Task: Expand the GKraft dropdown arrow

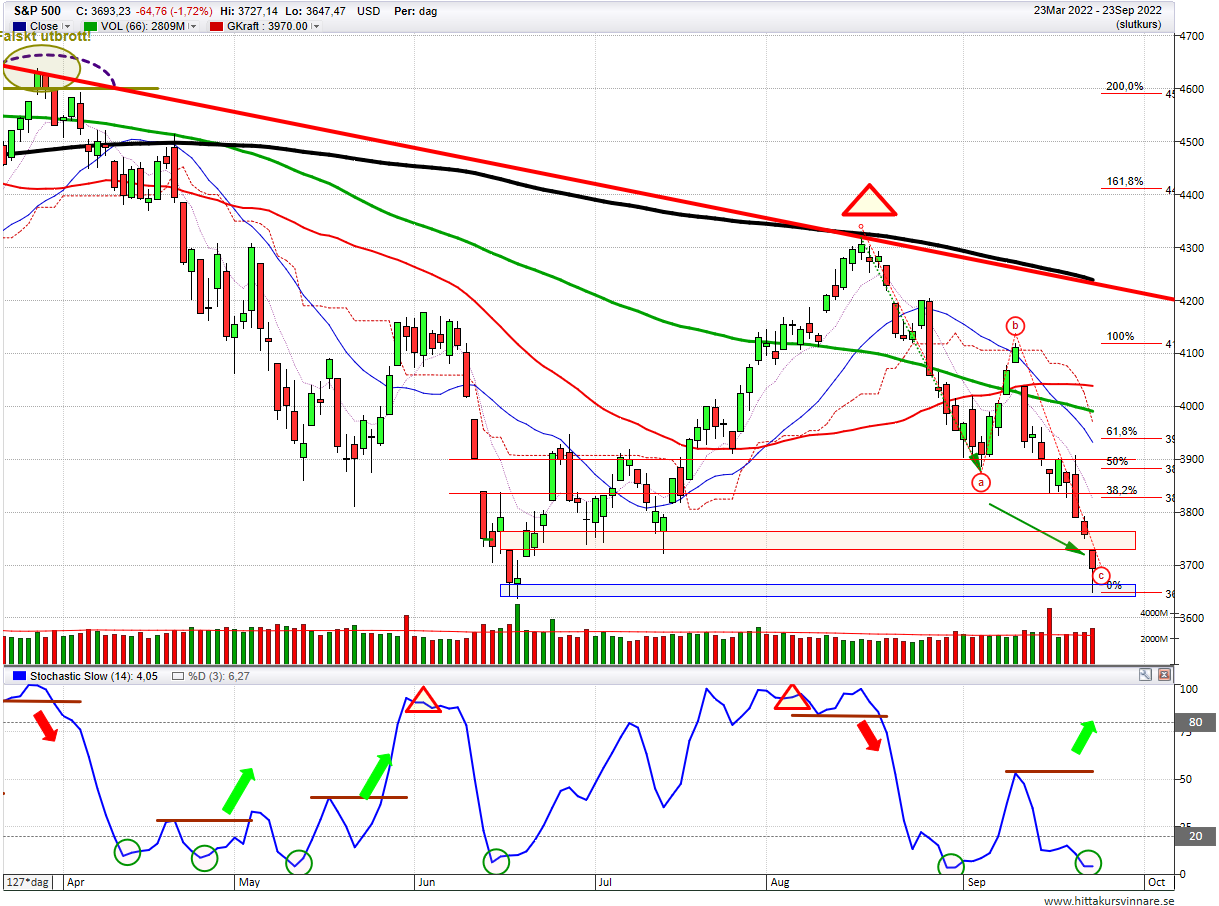Action: pyautogui.click(x=316, y=27)
